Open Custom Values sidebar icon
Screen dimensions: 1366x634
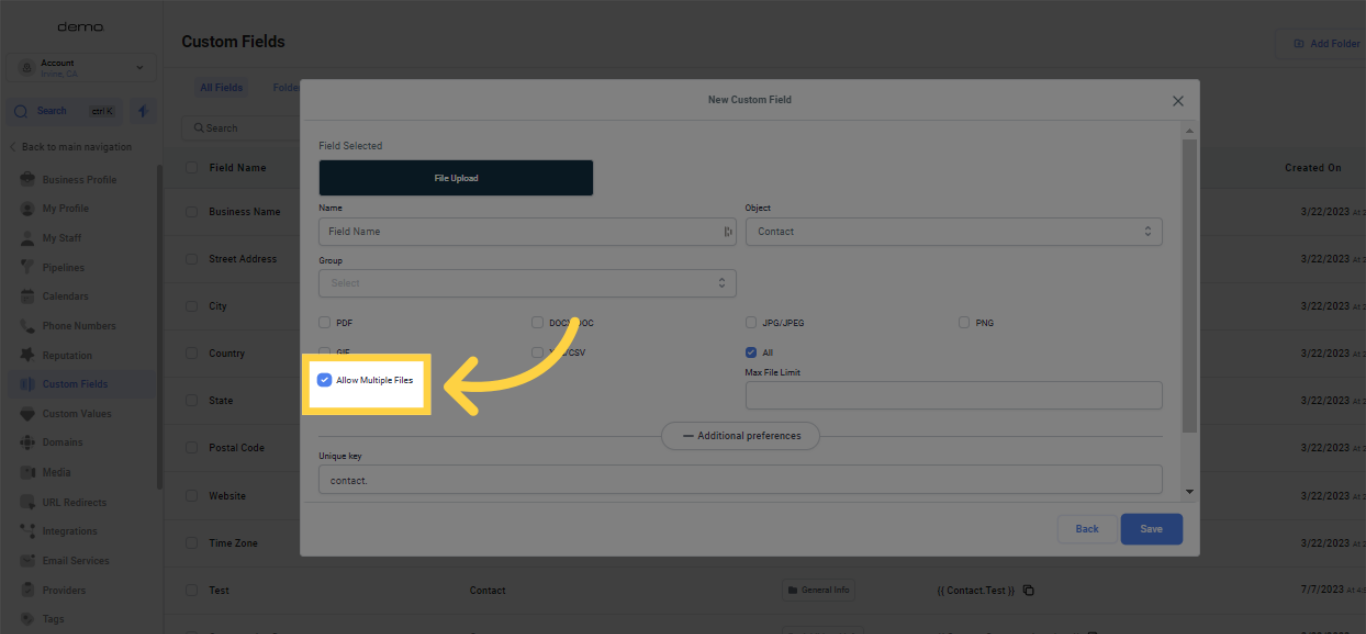coord(27,414)
